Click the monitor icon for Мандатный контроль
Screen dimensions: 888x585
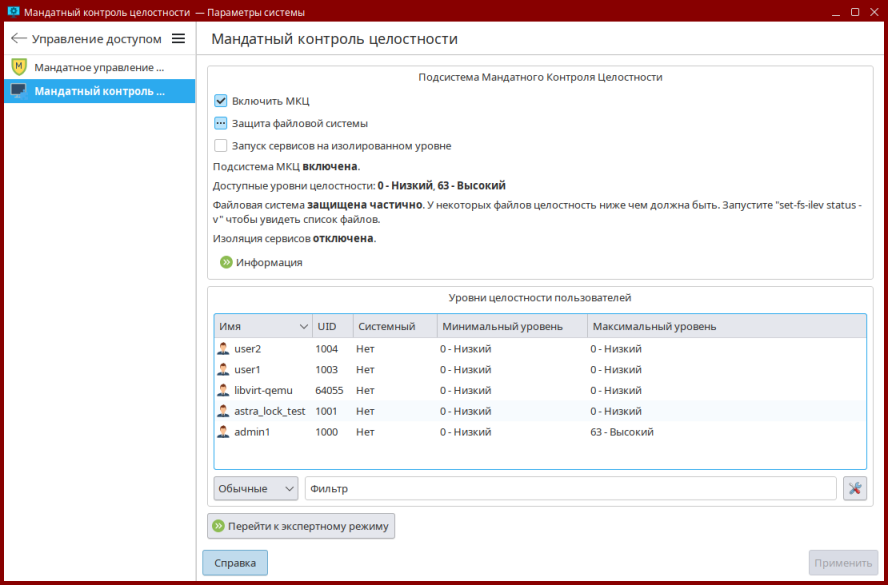click(x=18, y=91)
